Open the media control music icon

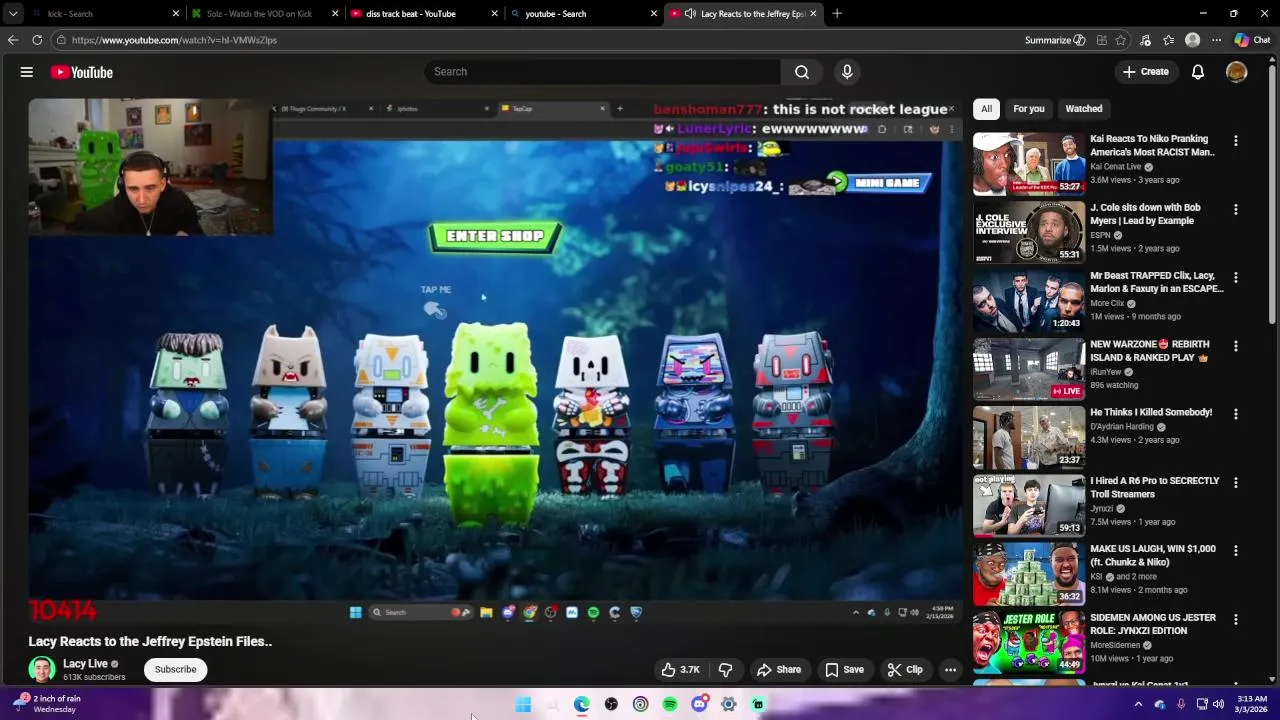[1145, 40]
